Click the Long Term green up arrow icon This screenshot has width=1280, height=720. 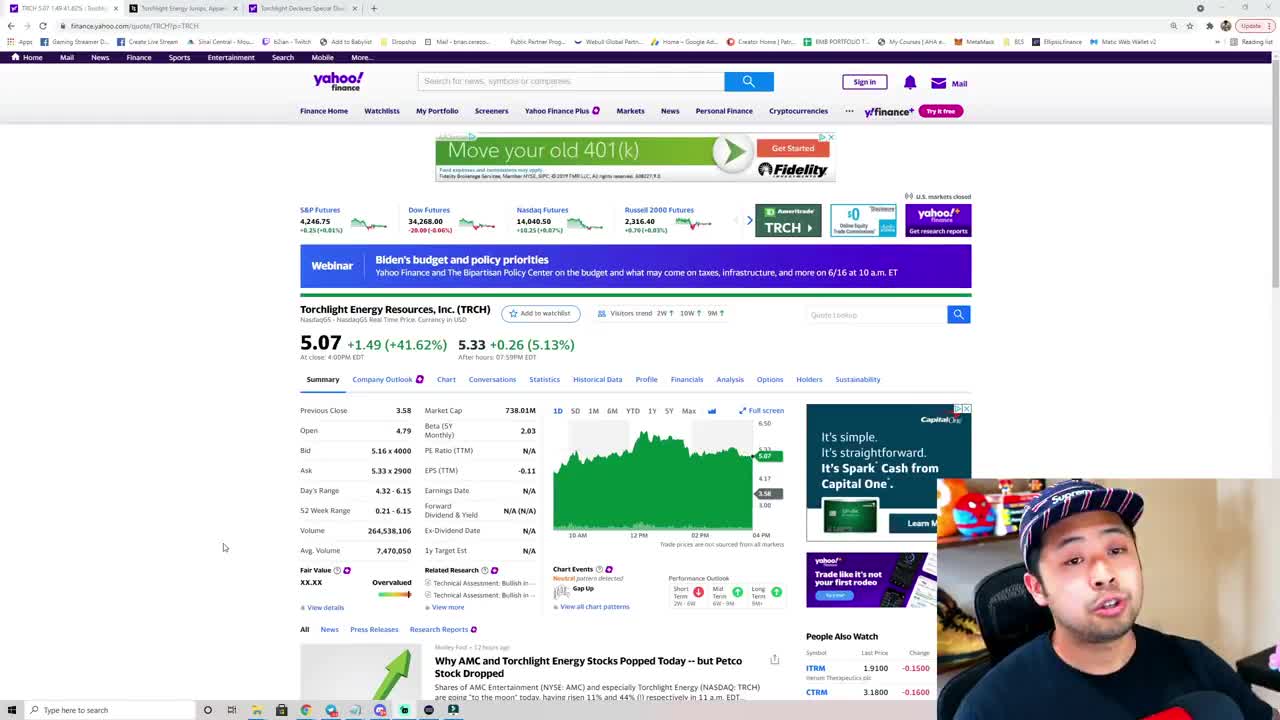[776, 592]
